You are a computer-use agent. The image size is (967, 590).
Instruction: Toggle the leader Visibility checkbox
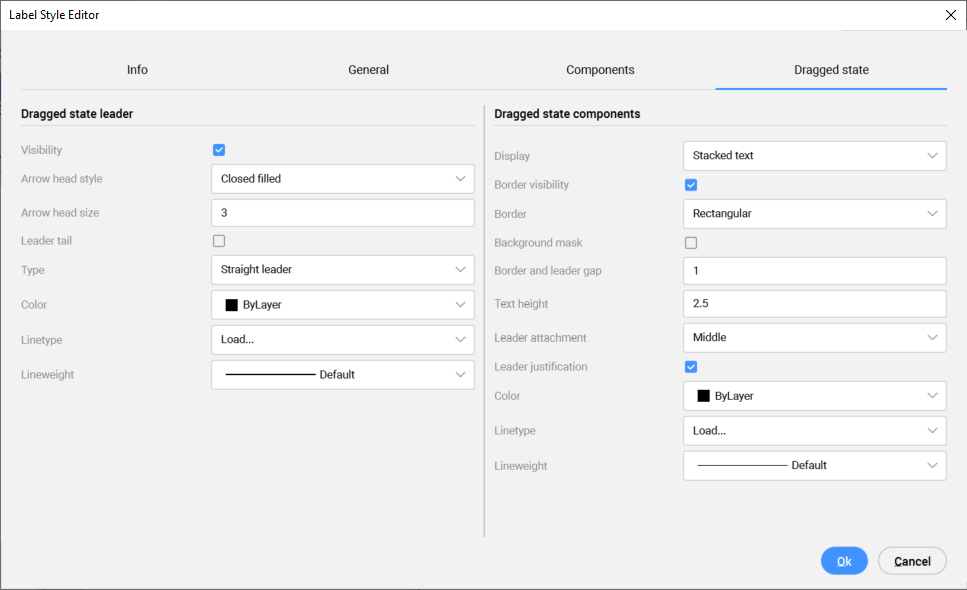coord(219,150)
